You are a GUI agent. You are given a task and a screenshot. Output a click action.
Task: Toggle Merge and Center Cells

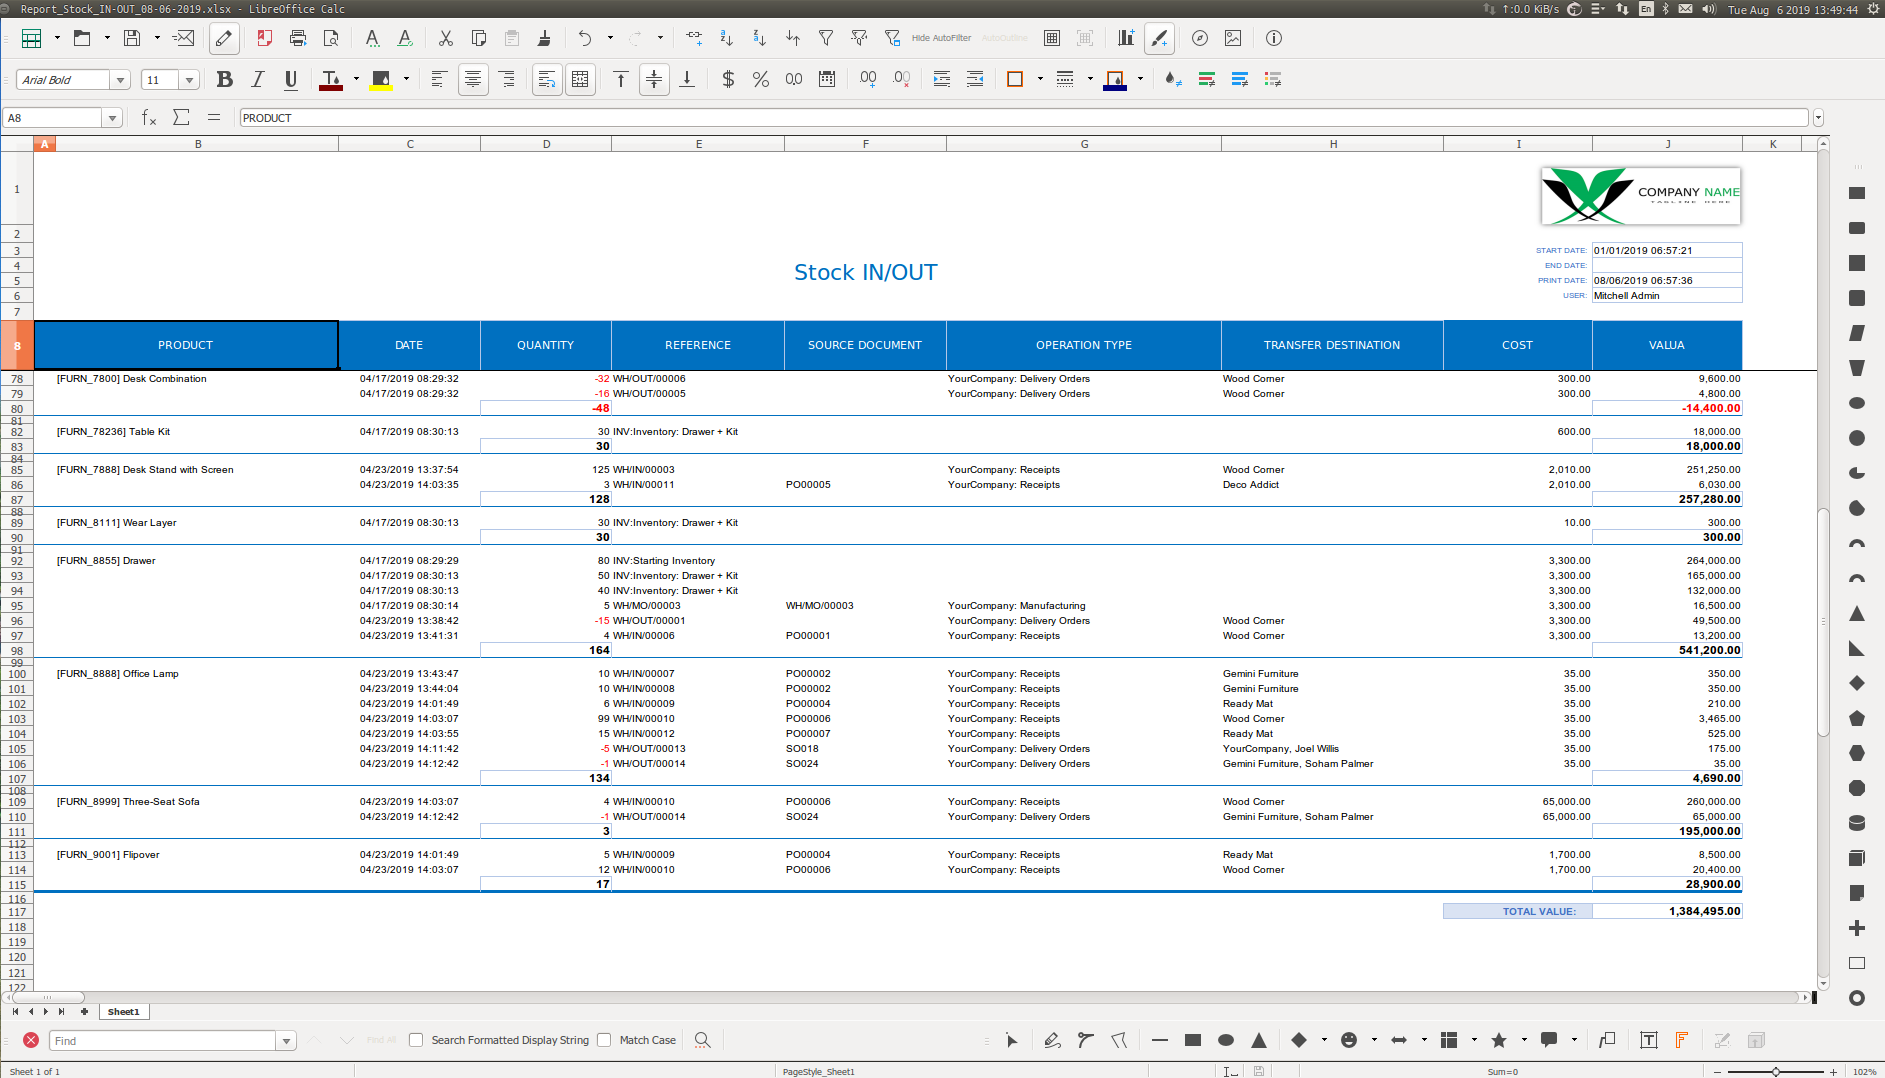click(580, 79)
